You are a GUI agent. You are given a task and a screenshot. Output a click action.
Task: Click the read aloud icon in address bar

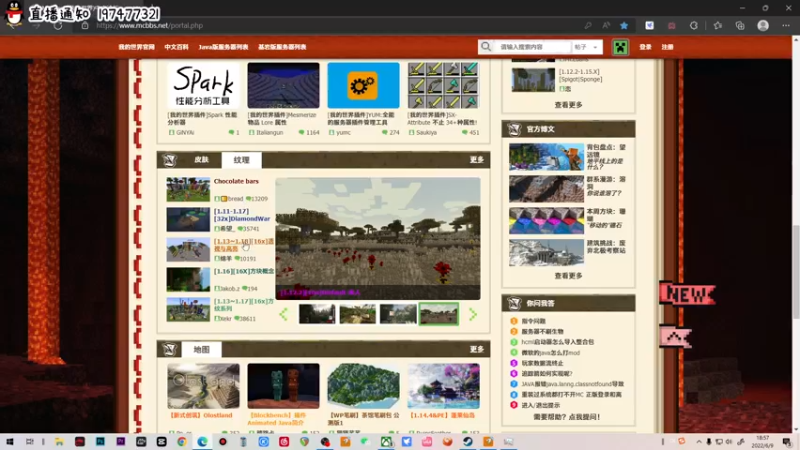[606, 26]
